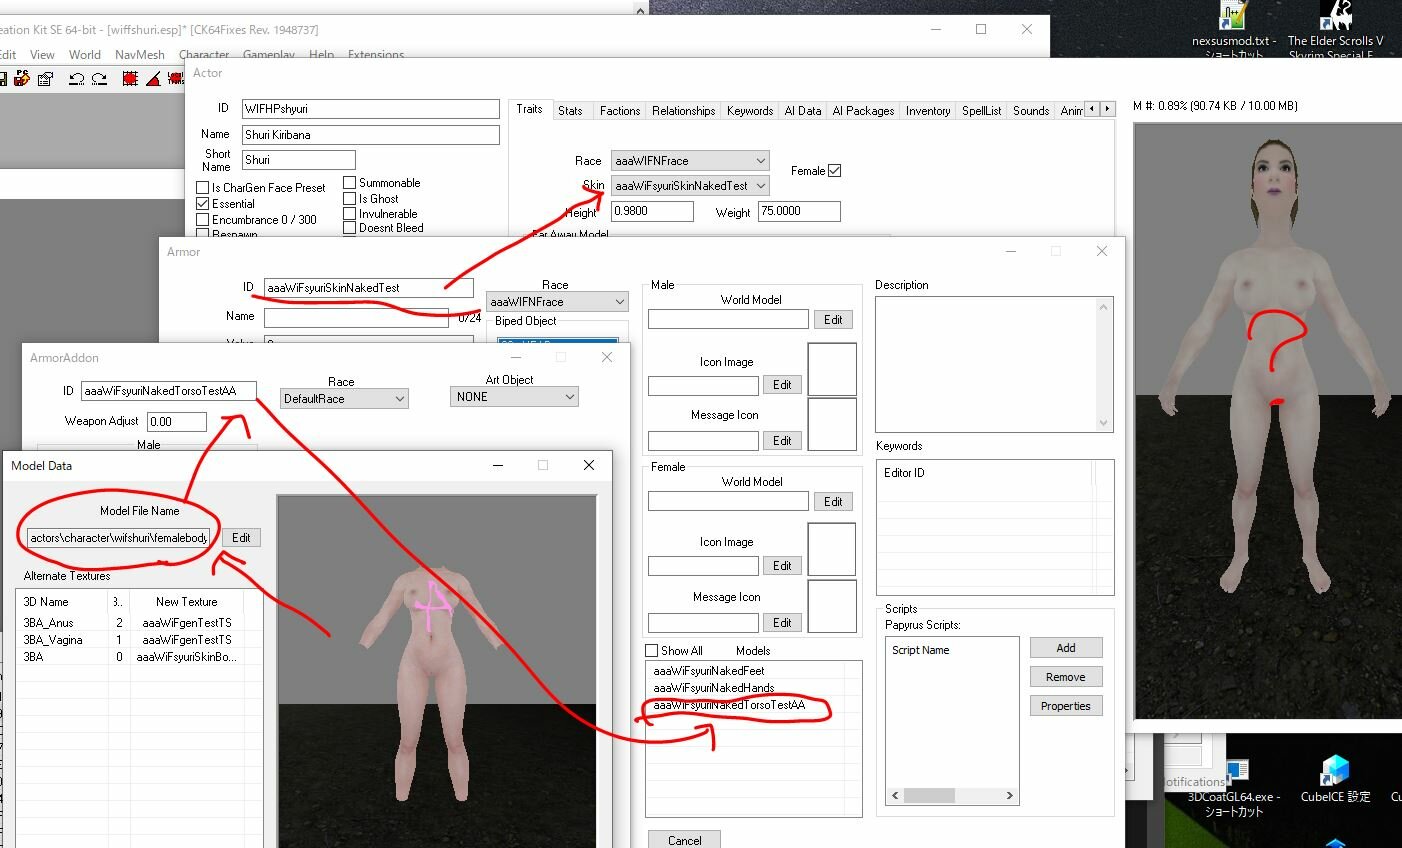
Task: Open the SpellList tab
Action: point(982,111)
